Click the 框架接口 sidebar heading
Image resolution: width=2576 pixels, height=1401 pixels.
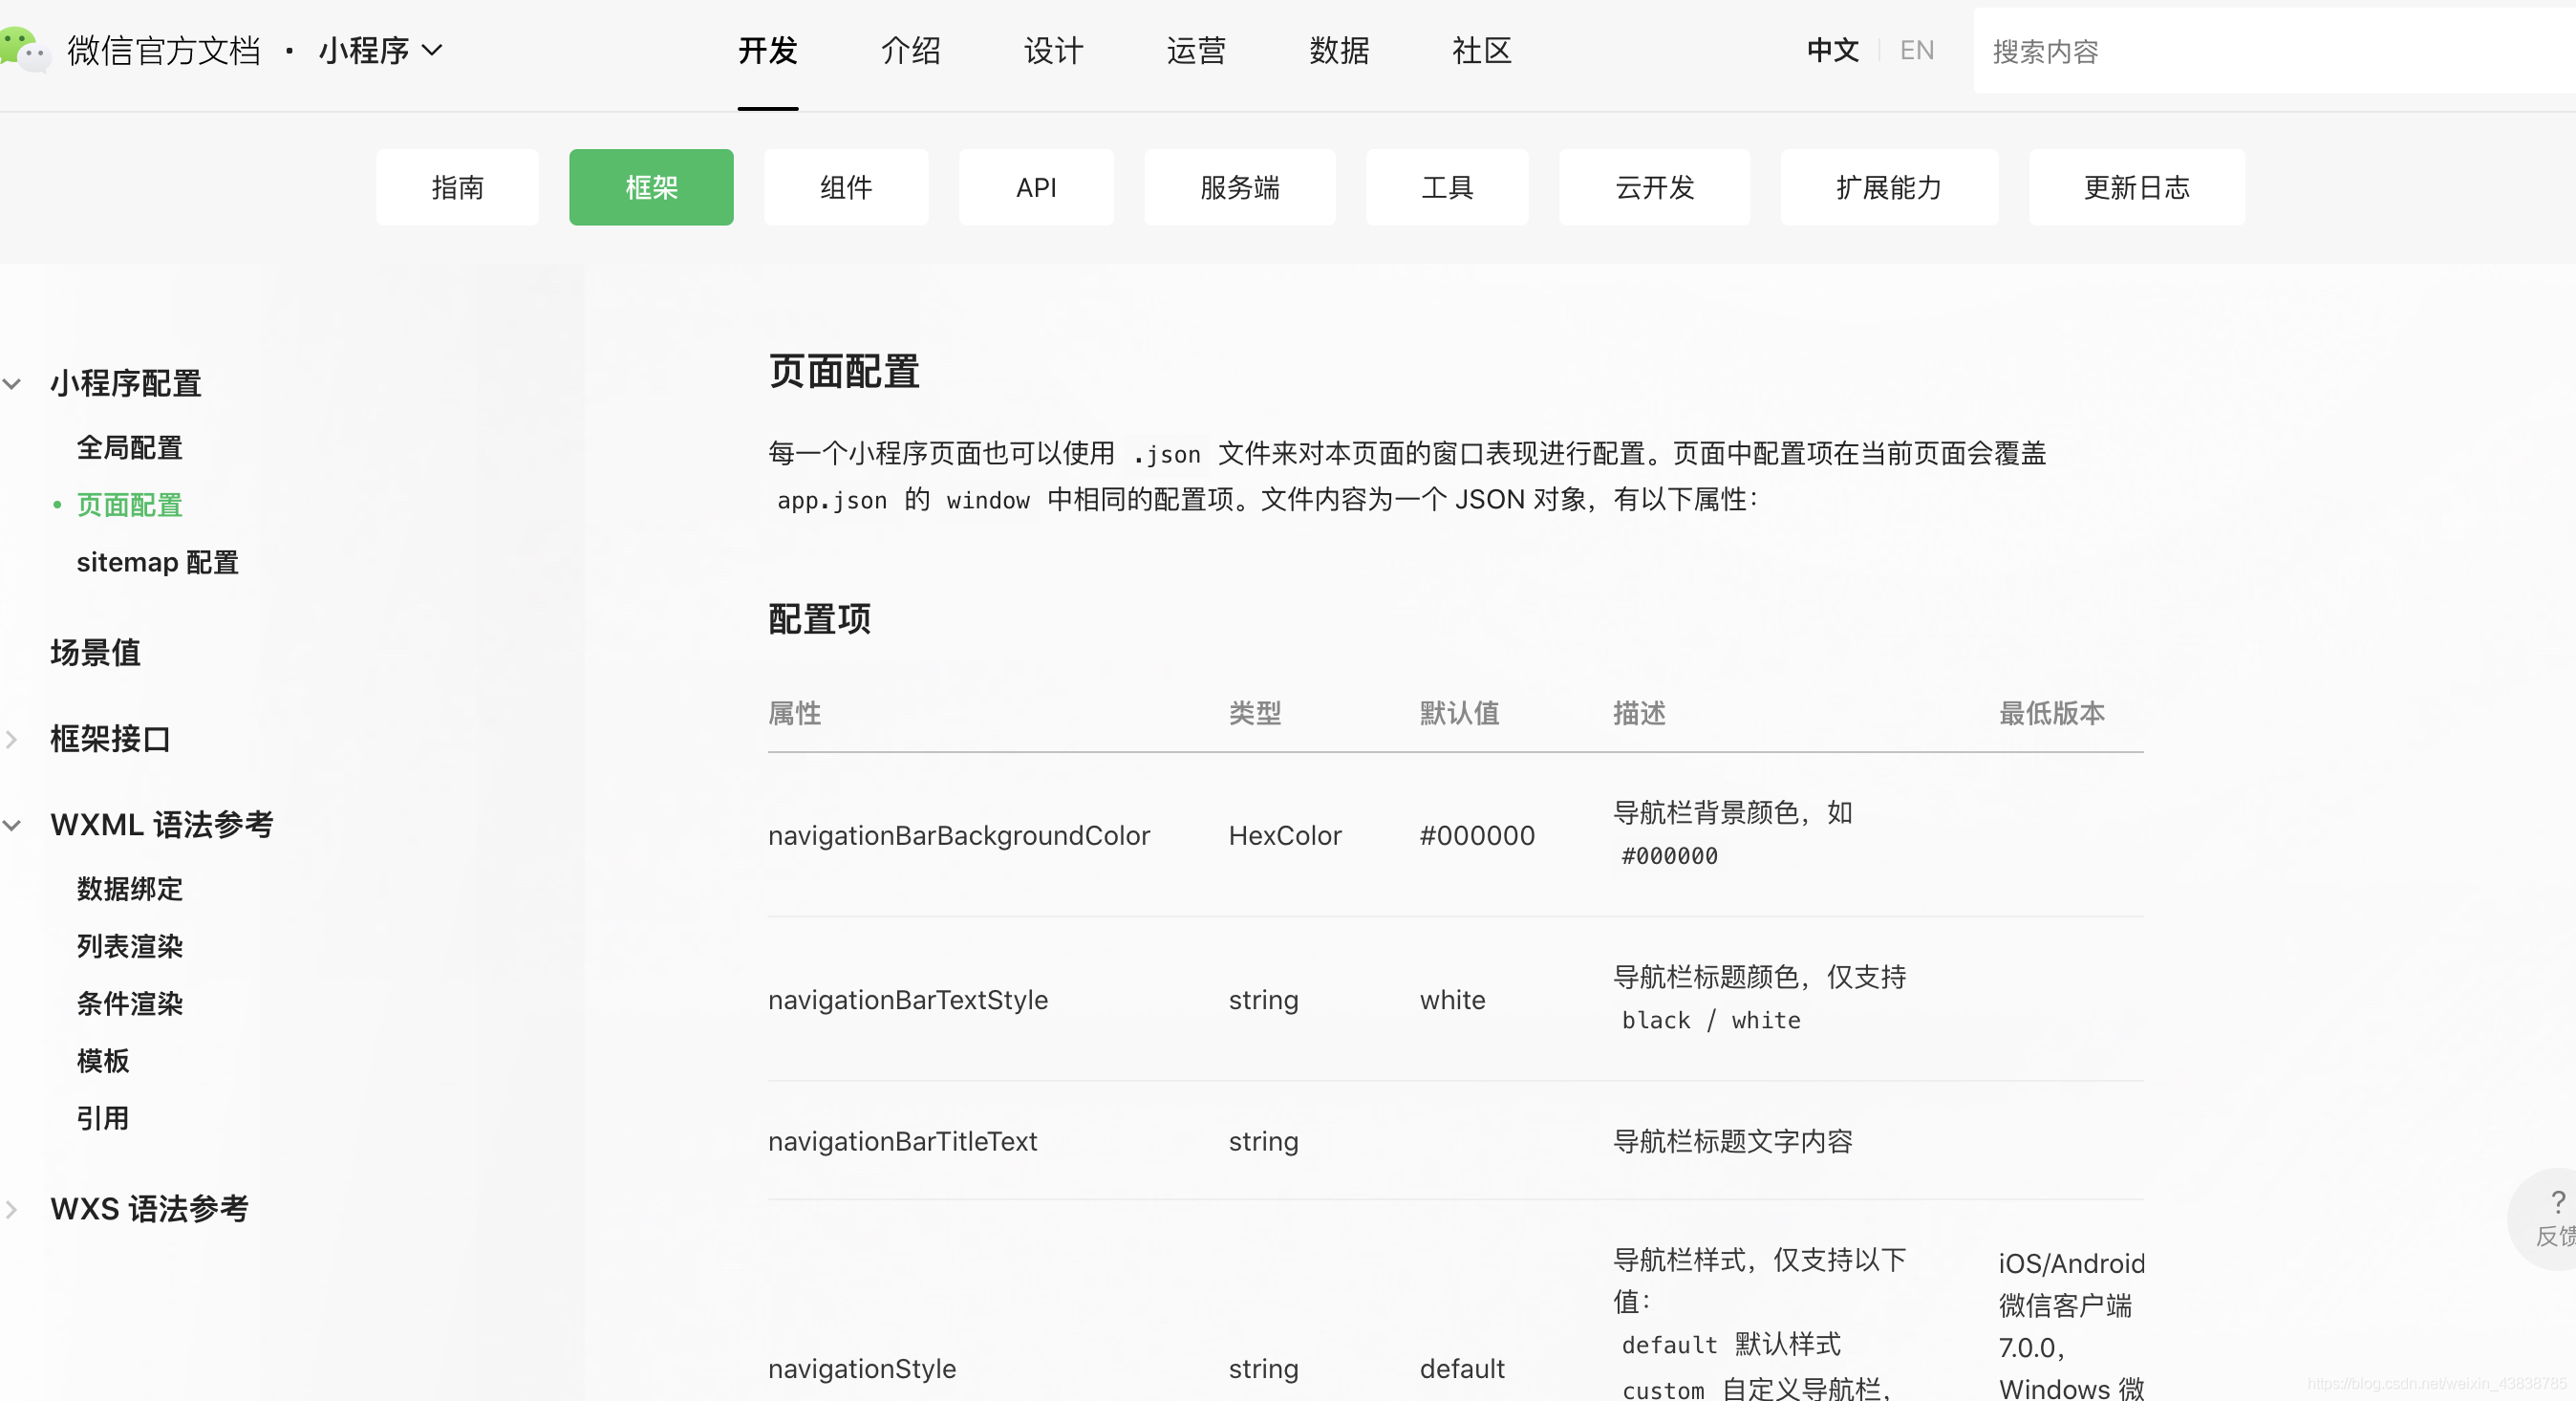coord(111,739)
